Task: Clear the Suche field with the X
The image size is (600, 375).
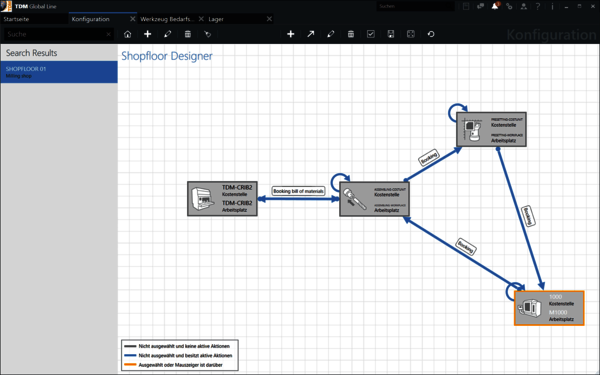Action: [x=109, y=34]
